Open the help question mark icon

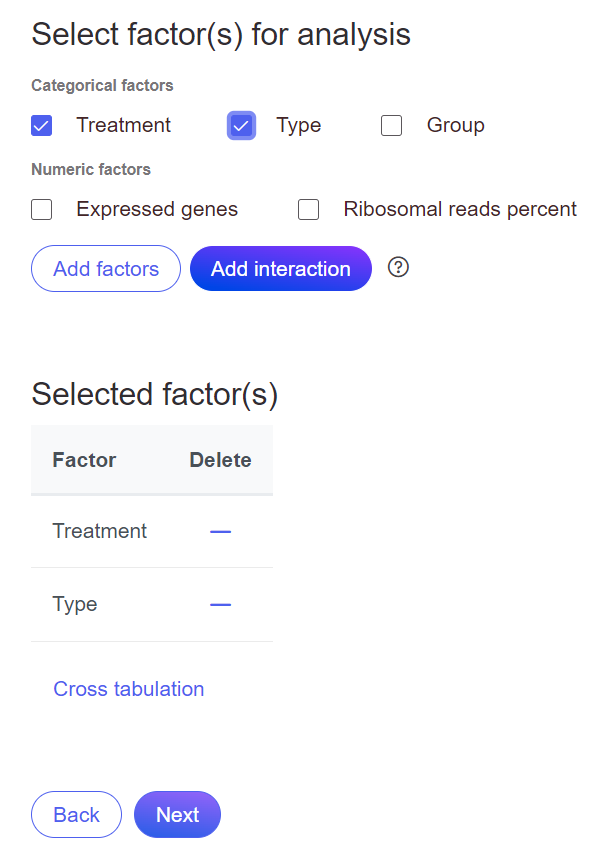point(398,267)
